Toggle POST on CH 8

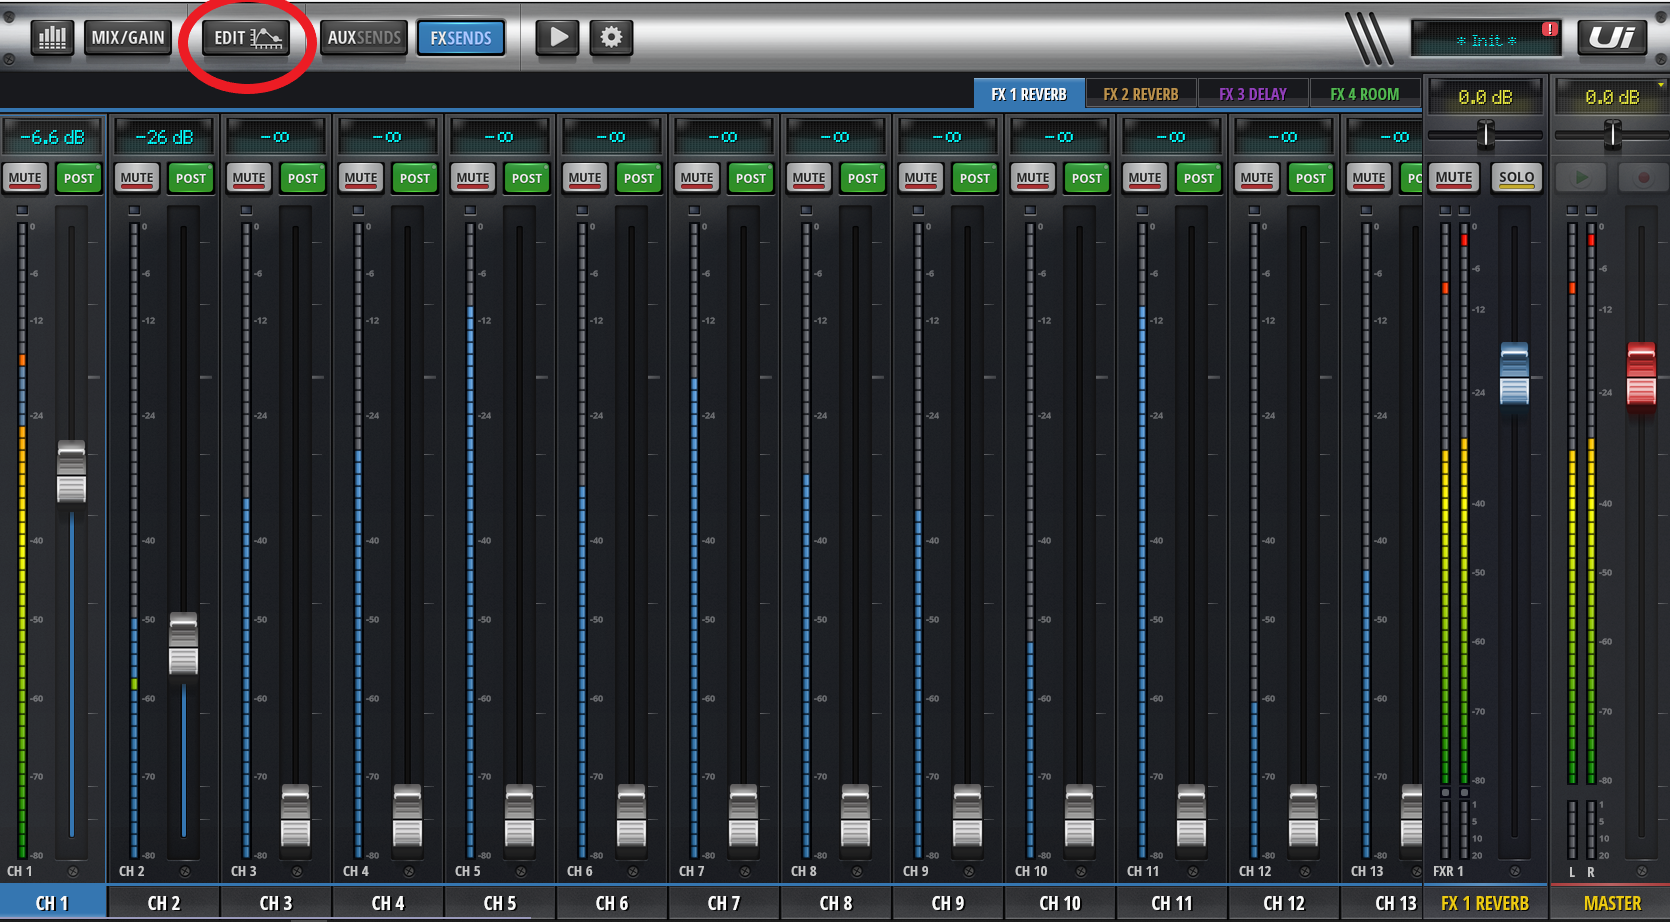pos(863,178)
